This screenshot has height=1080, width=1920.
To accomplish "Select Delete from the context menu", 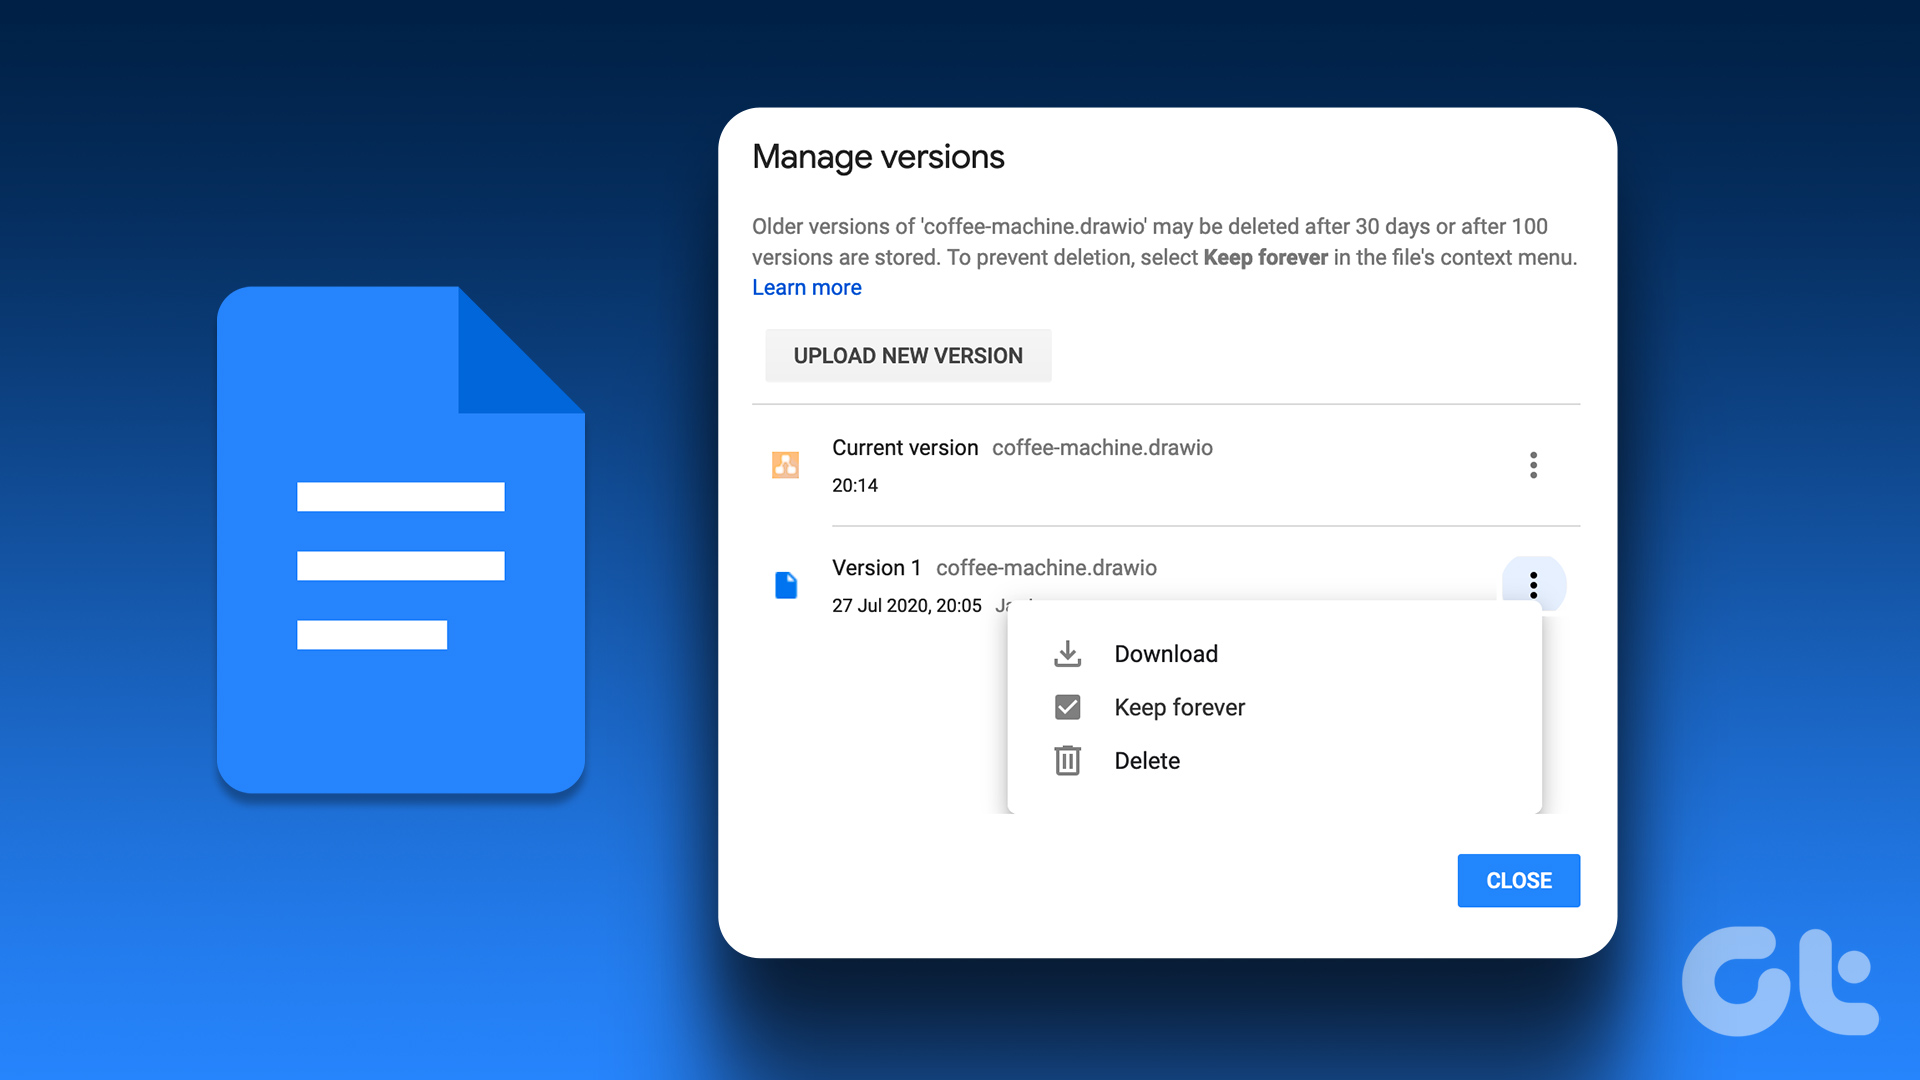I will (1147, 760).
